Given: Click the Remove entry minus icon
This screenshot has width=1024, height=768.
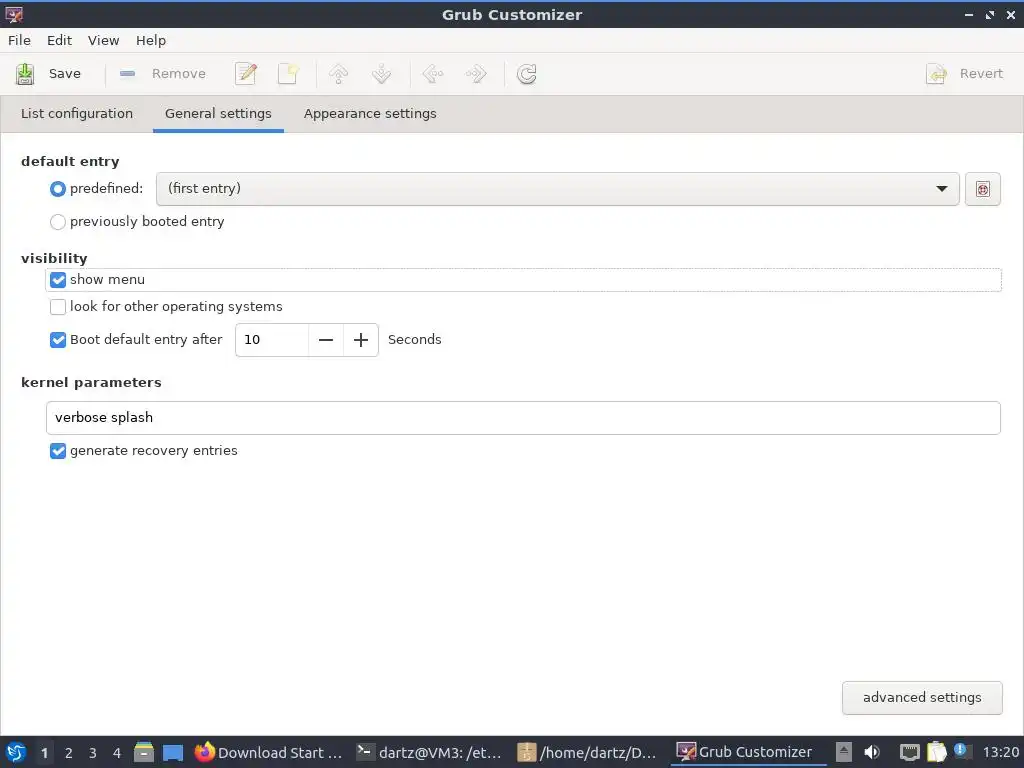Looking at the screenshot, I should tap(127, 74).
